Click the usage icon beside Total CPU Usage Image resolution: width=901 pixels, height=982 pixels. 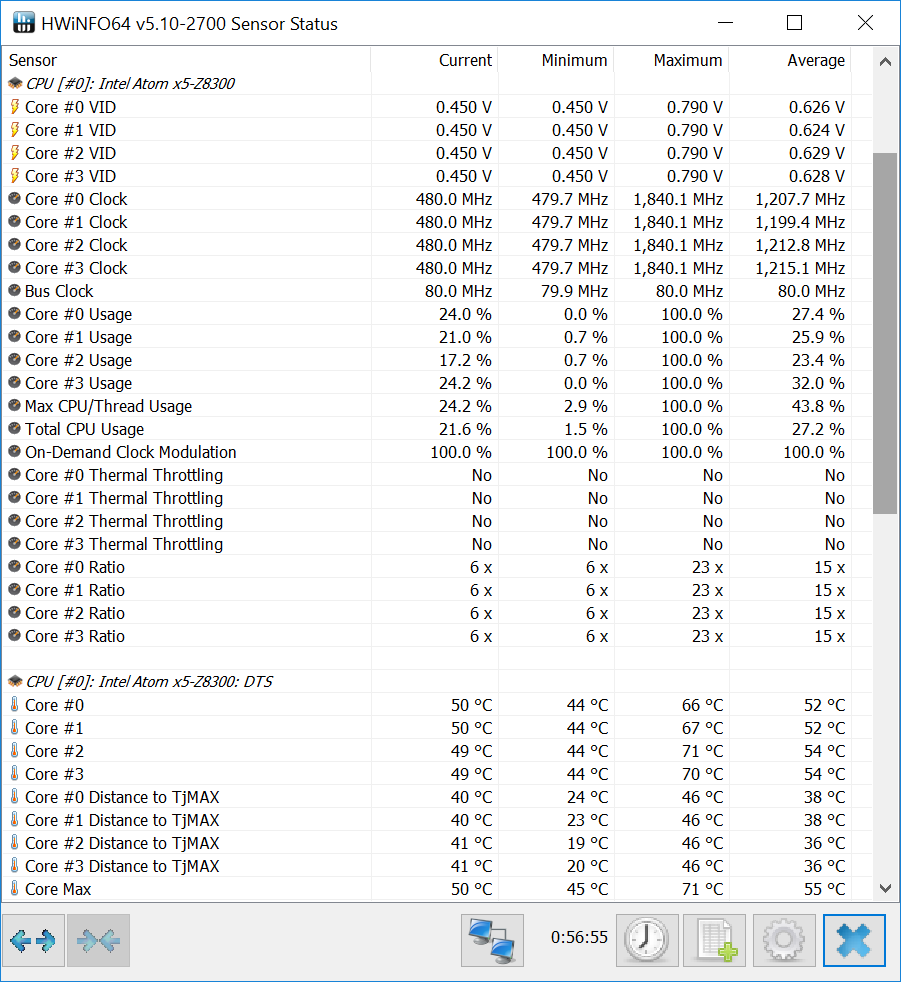click(14, 429)
